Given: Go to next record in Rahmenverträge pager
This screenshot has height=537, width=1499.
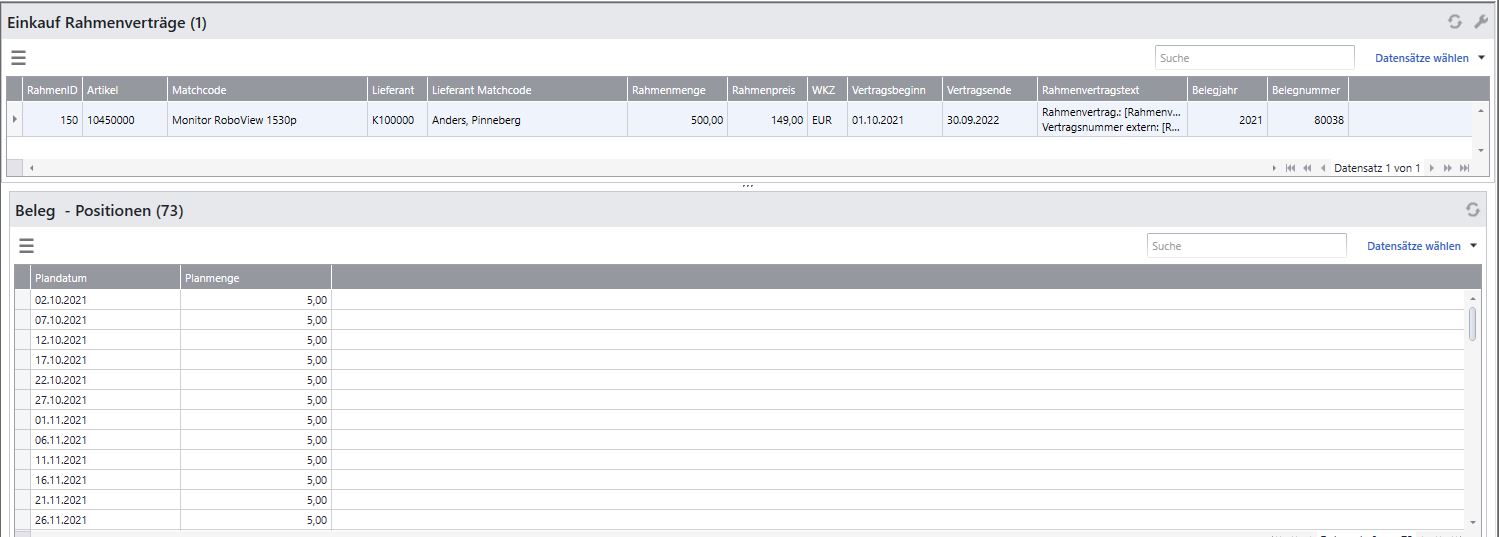Looking at the screenshot, I should 1431,168.
